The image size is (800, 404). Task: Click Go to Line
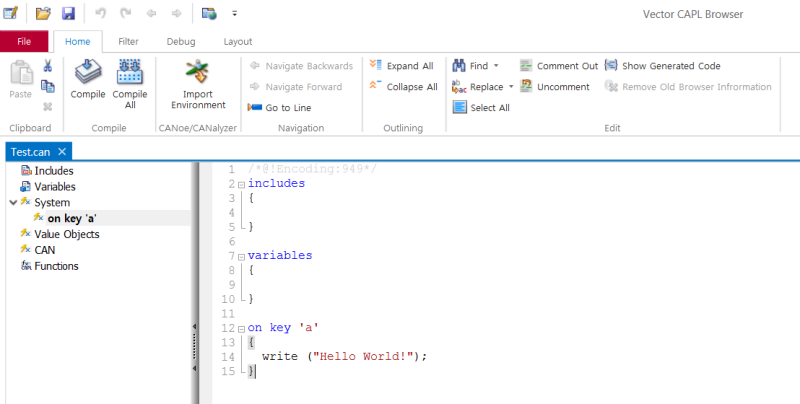280,108
